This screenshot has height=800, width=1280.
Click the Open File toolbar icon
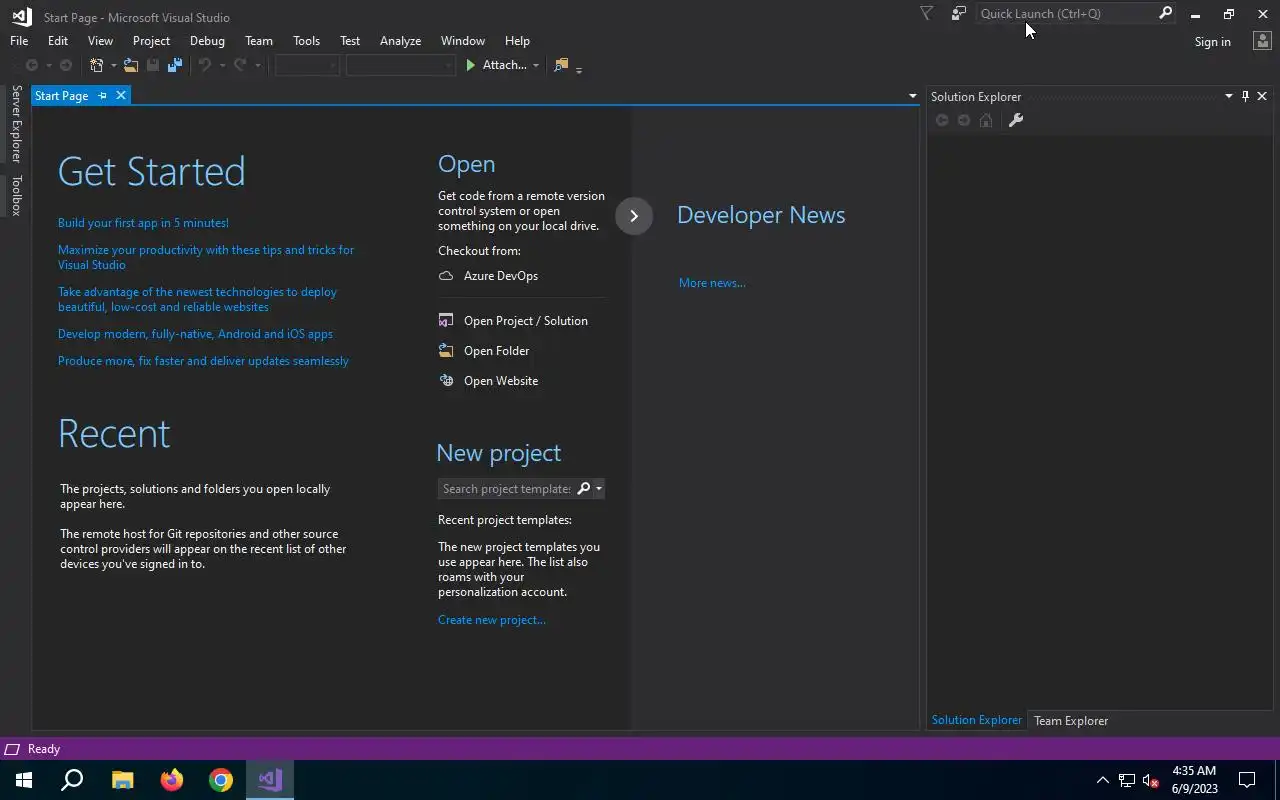[x=130, y=65]
